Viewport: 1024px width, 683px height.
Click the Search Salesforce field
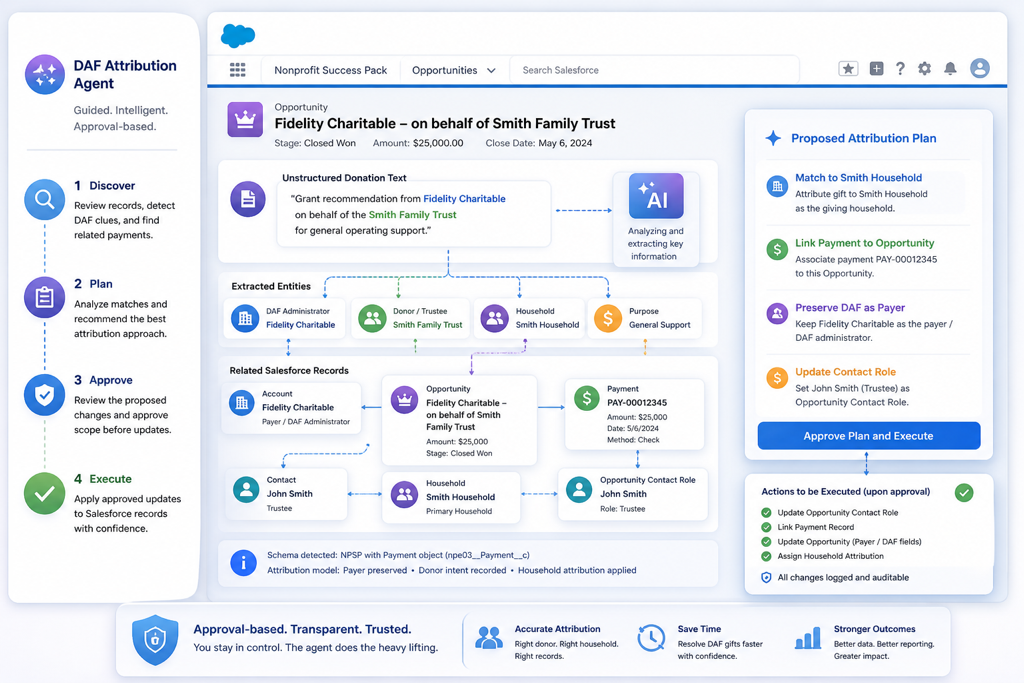pos(653,70)
